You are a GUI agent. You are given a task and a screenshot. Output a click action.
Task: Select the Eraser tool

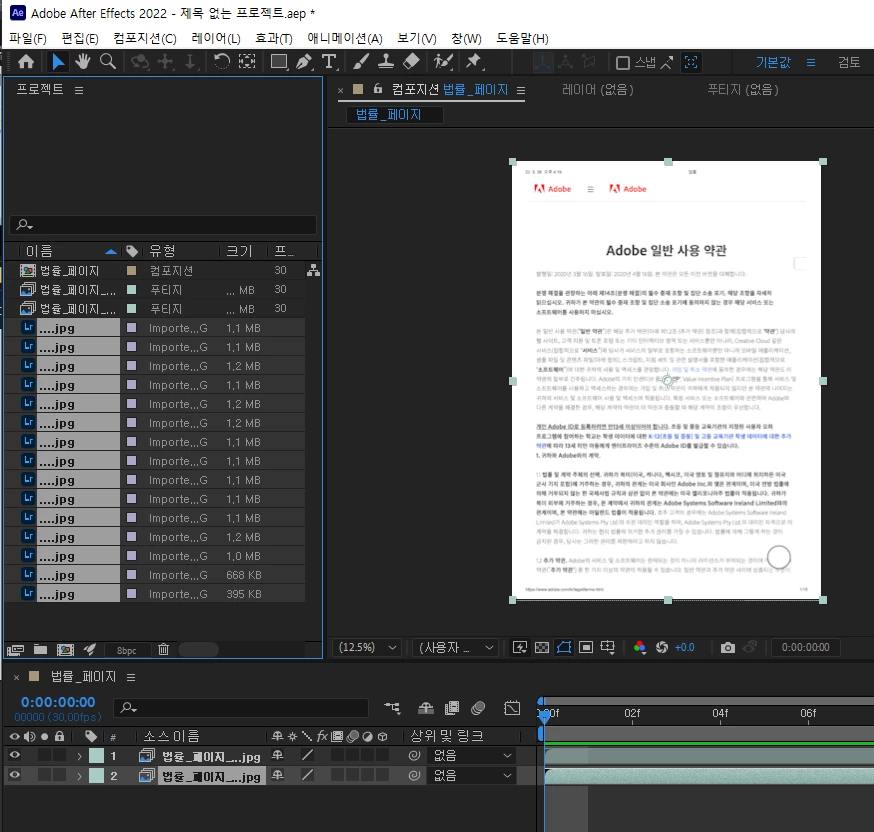(411, 61)
